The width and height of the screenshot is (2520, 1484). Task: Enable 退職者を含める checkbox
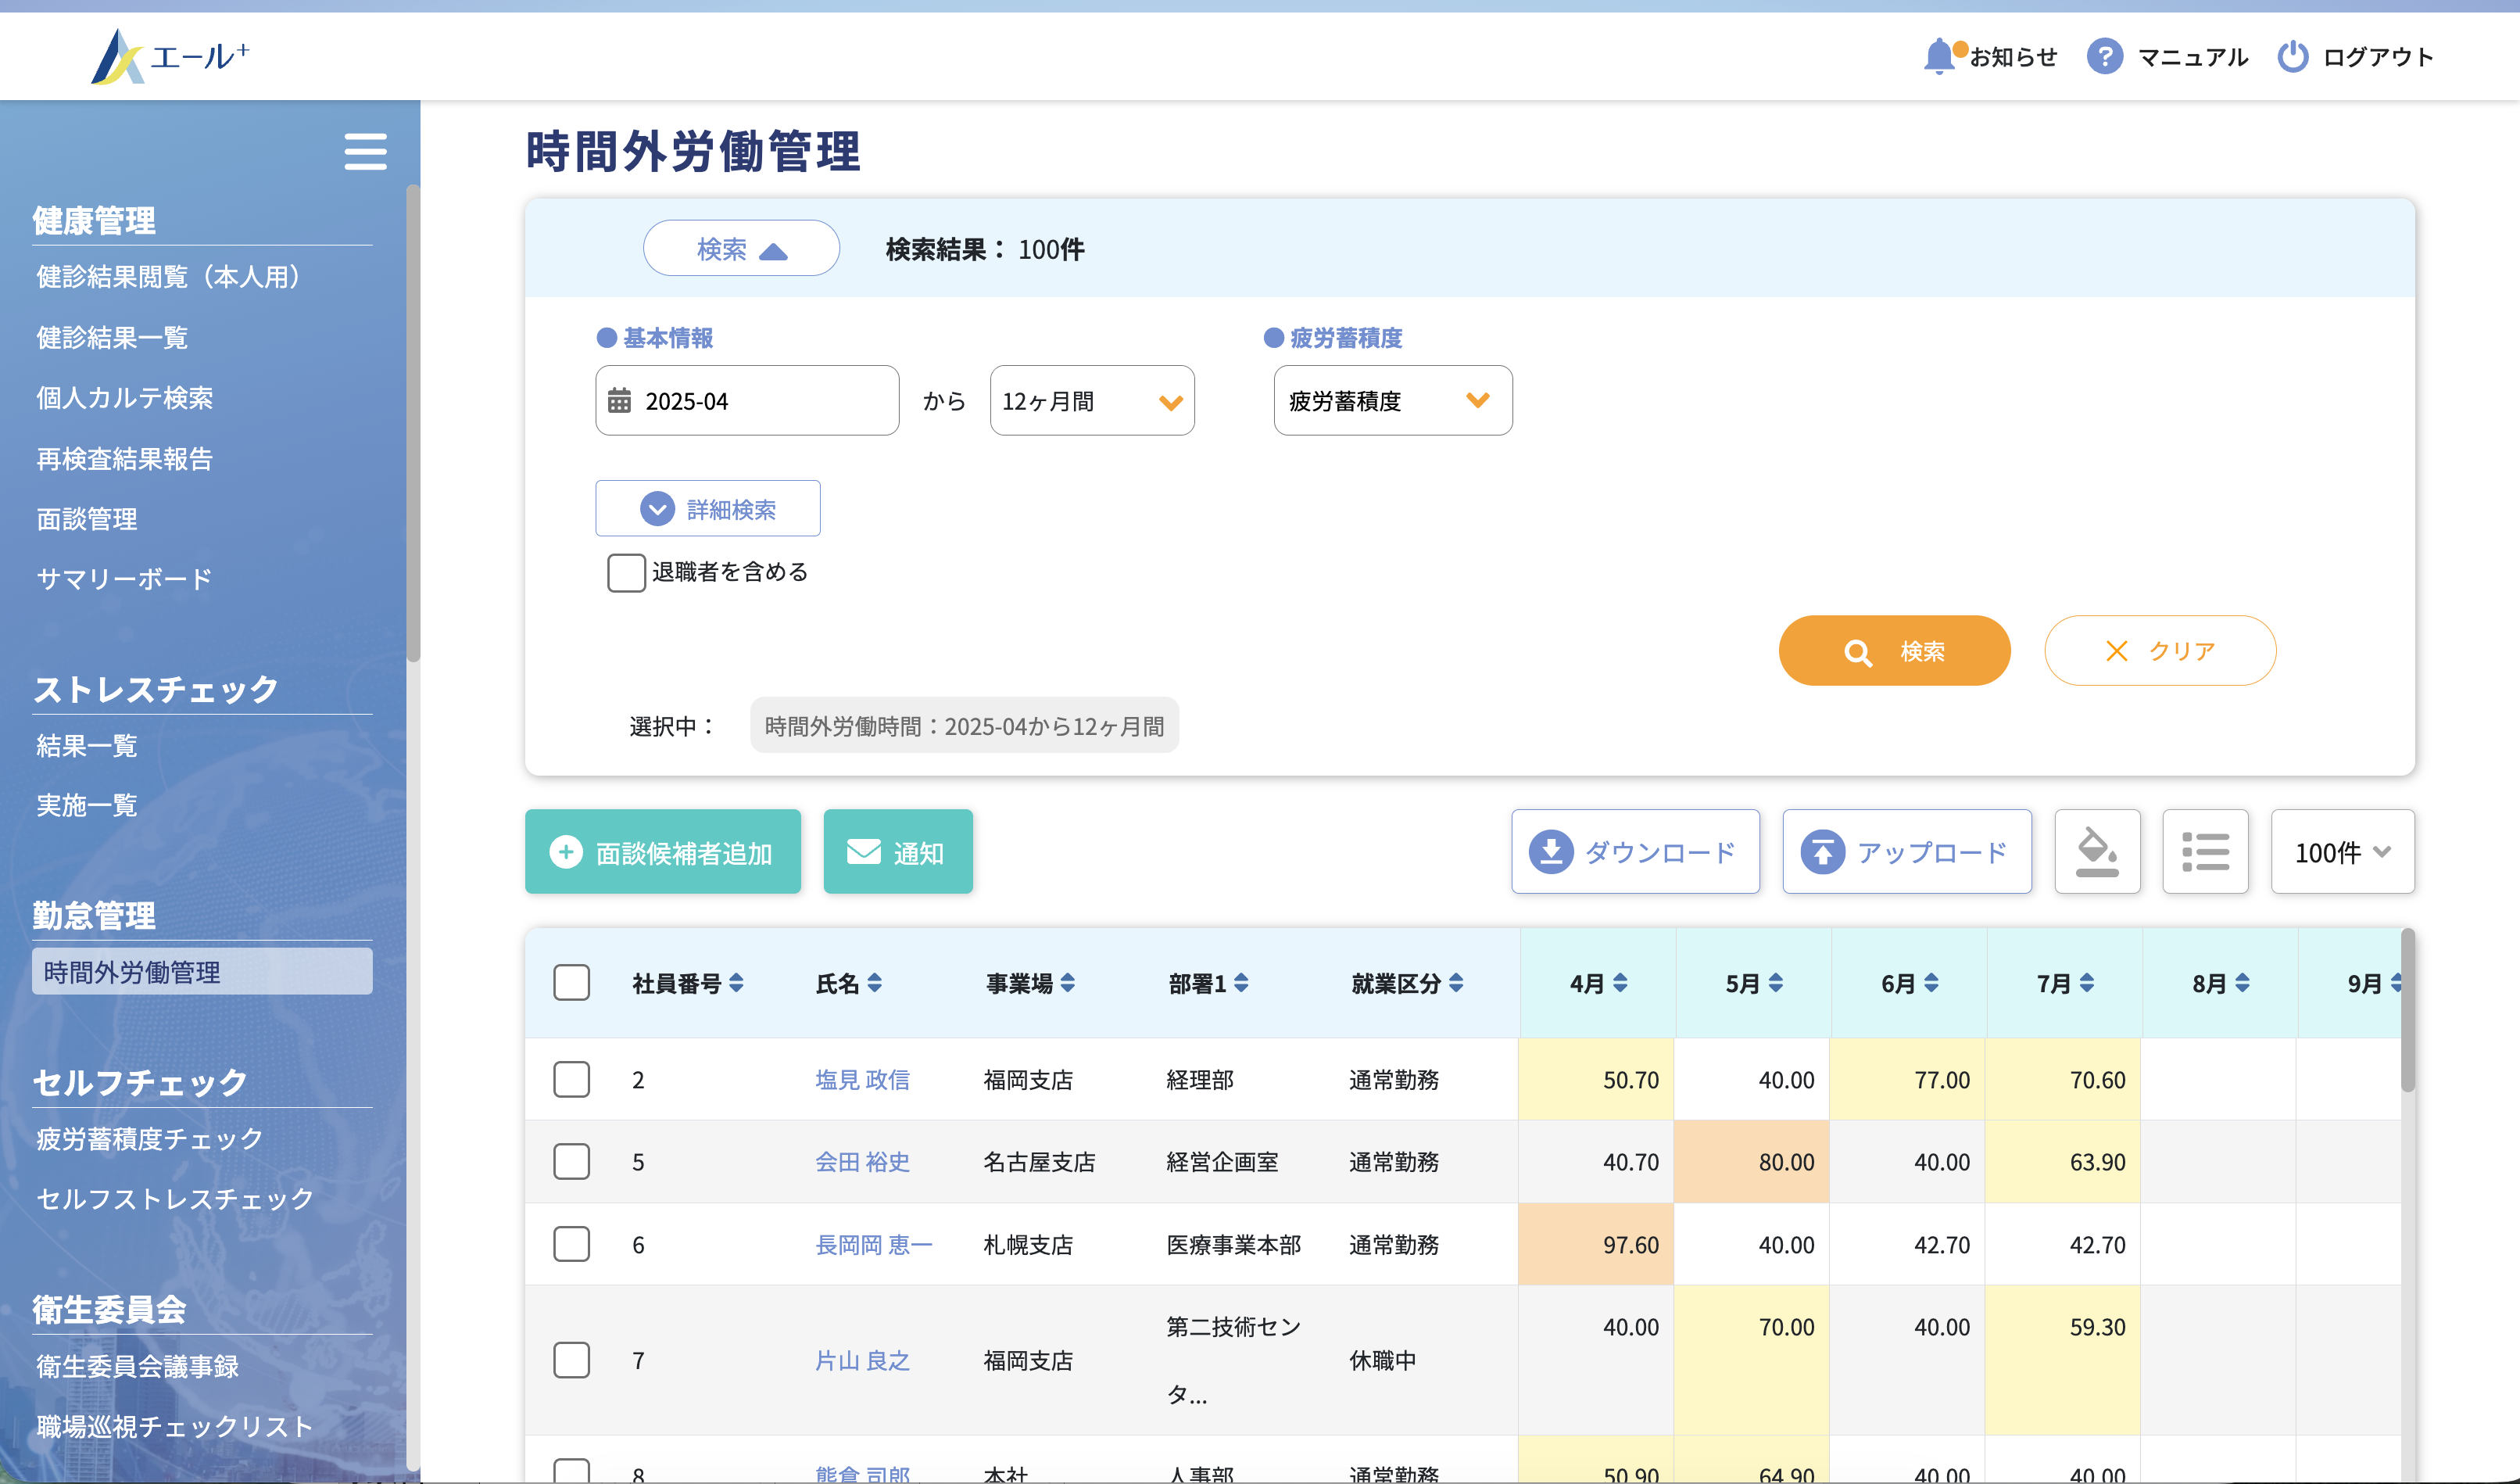tap(626, 572)
